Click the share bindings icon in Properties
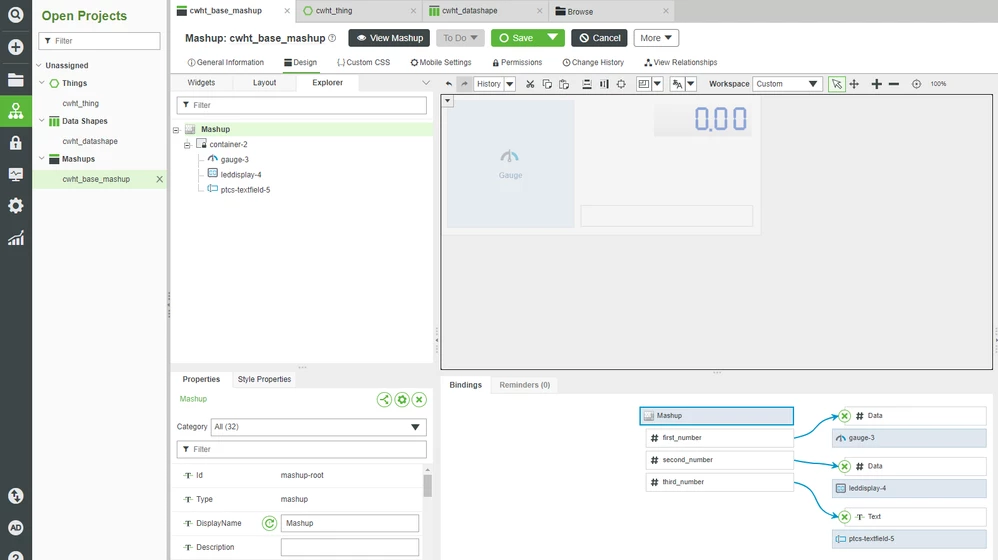 tap(384, 400)
